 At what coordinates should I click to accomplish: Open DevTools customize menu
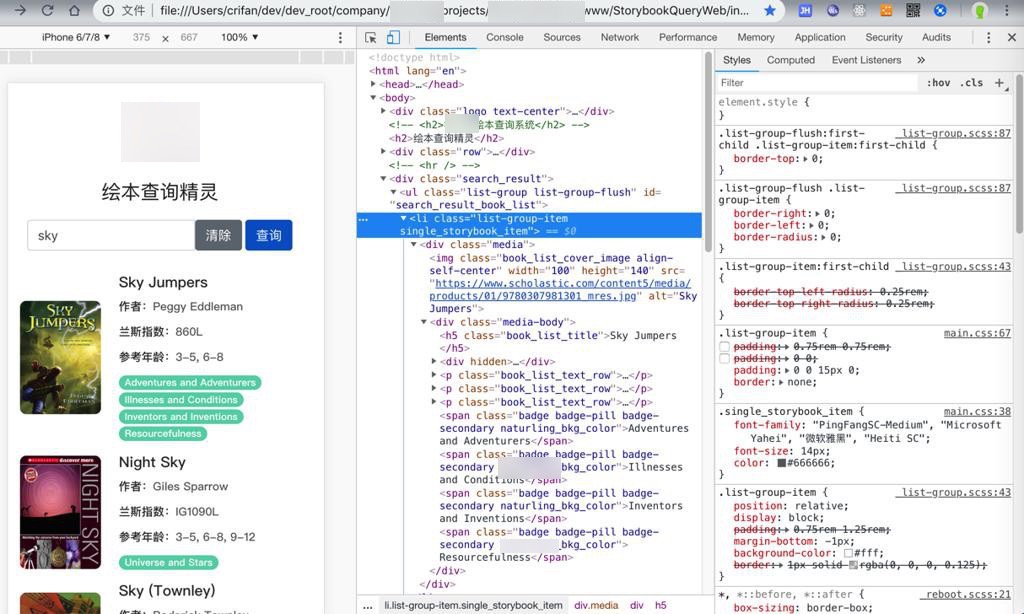tap(988, 38)
